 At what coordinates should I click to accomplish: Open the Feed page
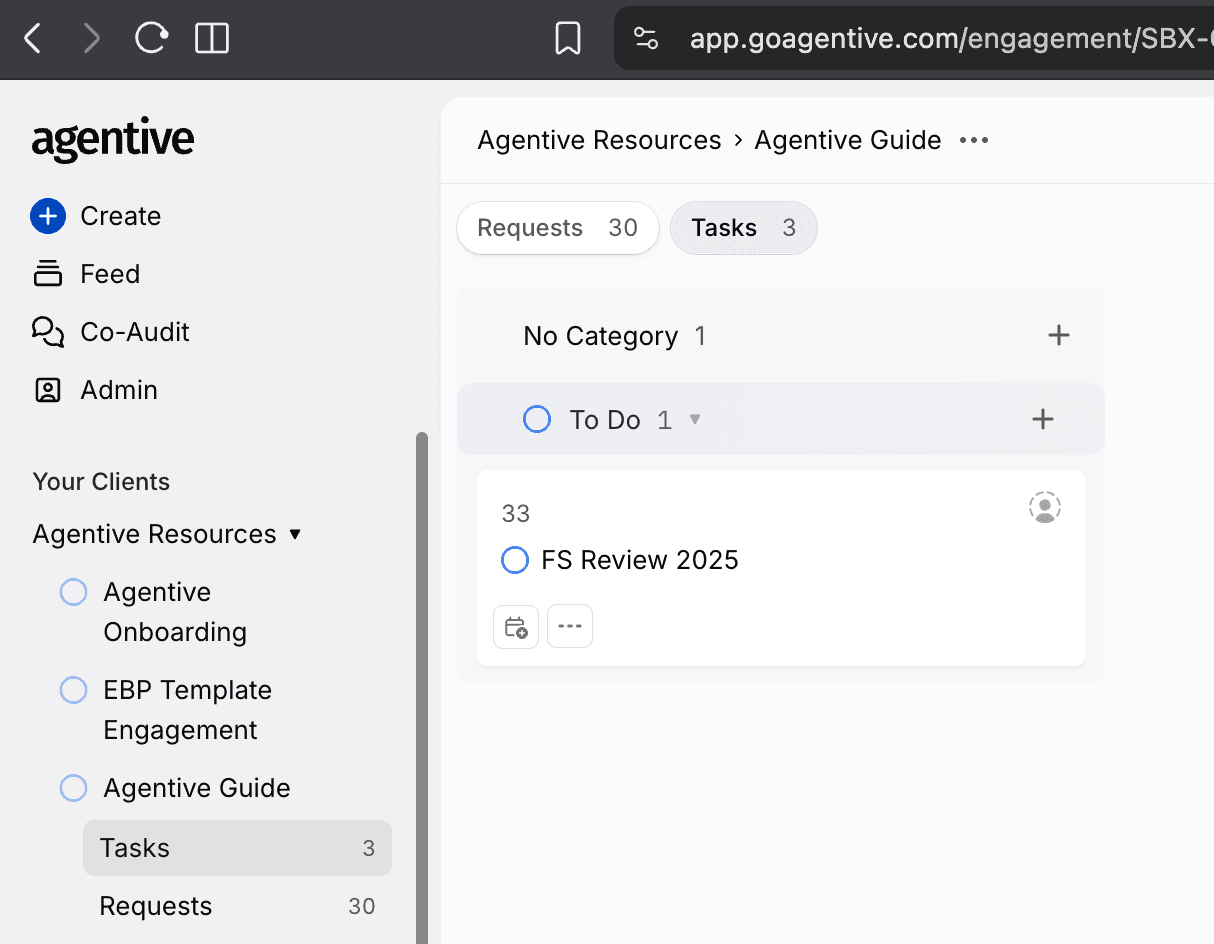tap(110, 274)
